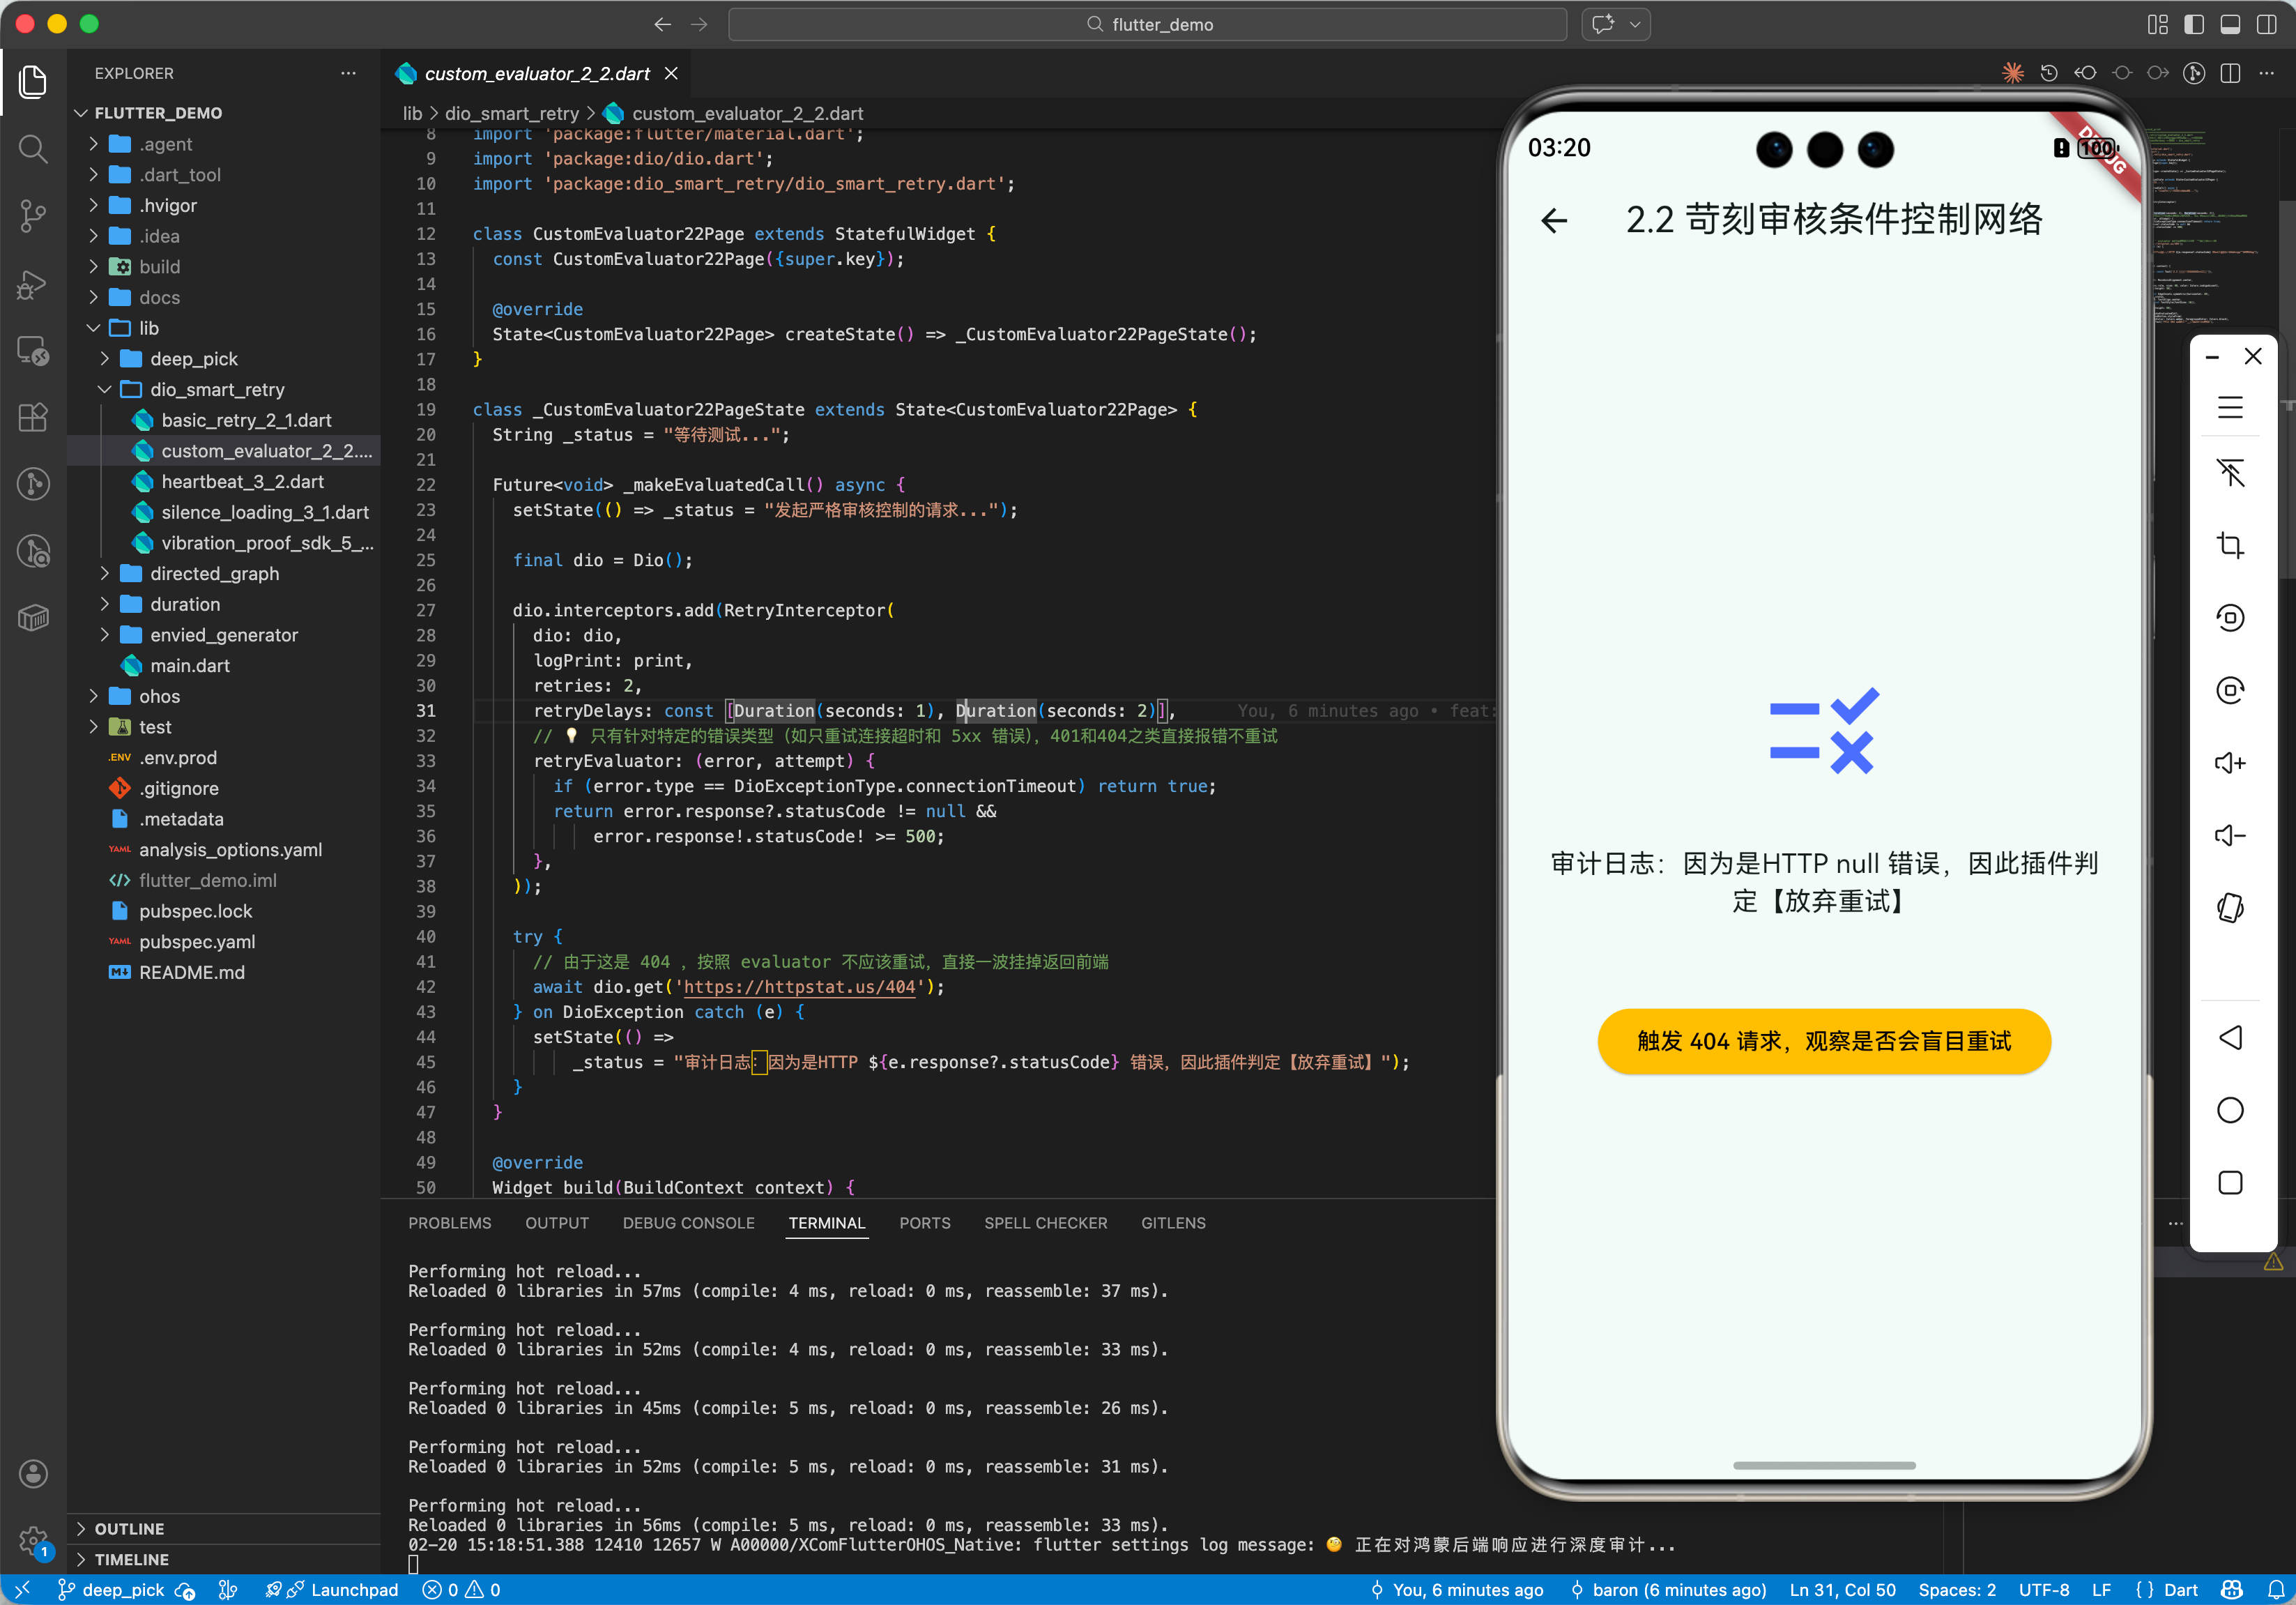The height and width of the screenshot is (1605, 2296).
Task: Open Run and Debug view
Action: coord(33,284)
